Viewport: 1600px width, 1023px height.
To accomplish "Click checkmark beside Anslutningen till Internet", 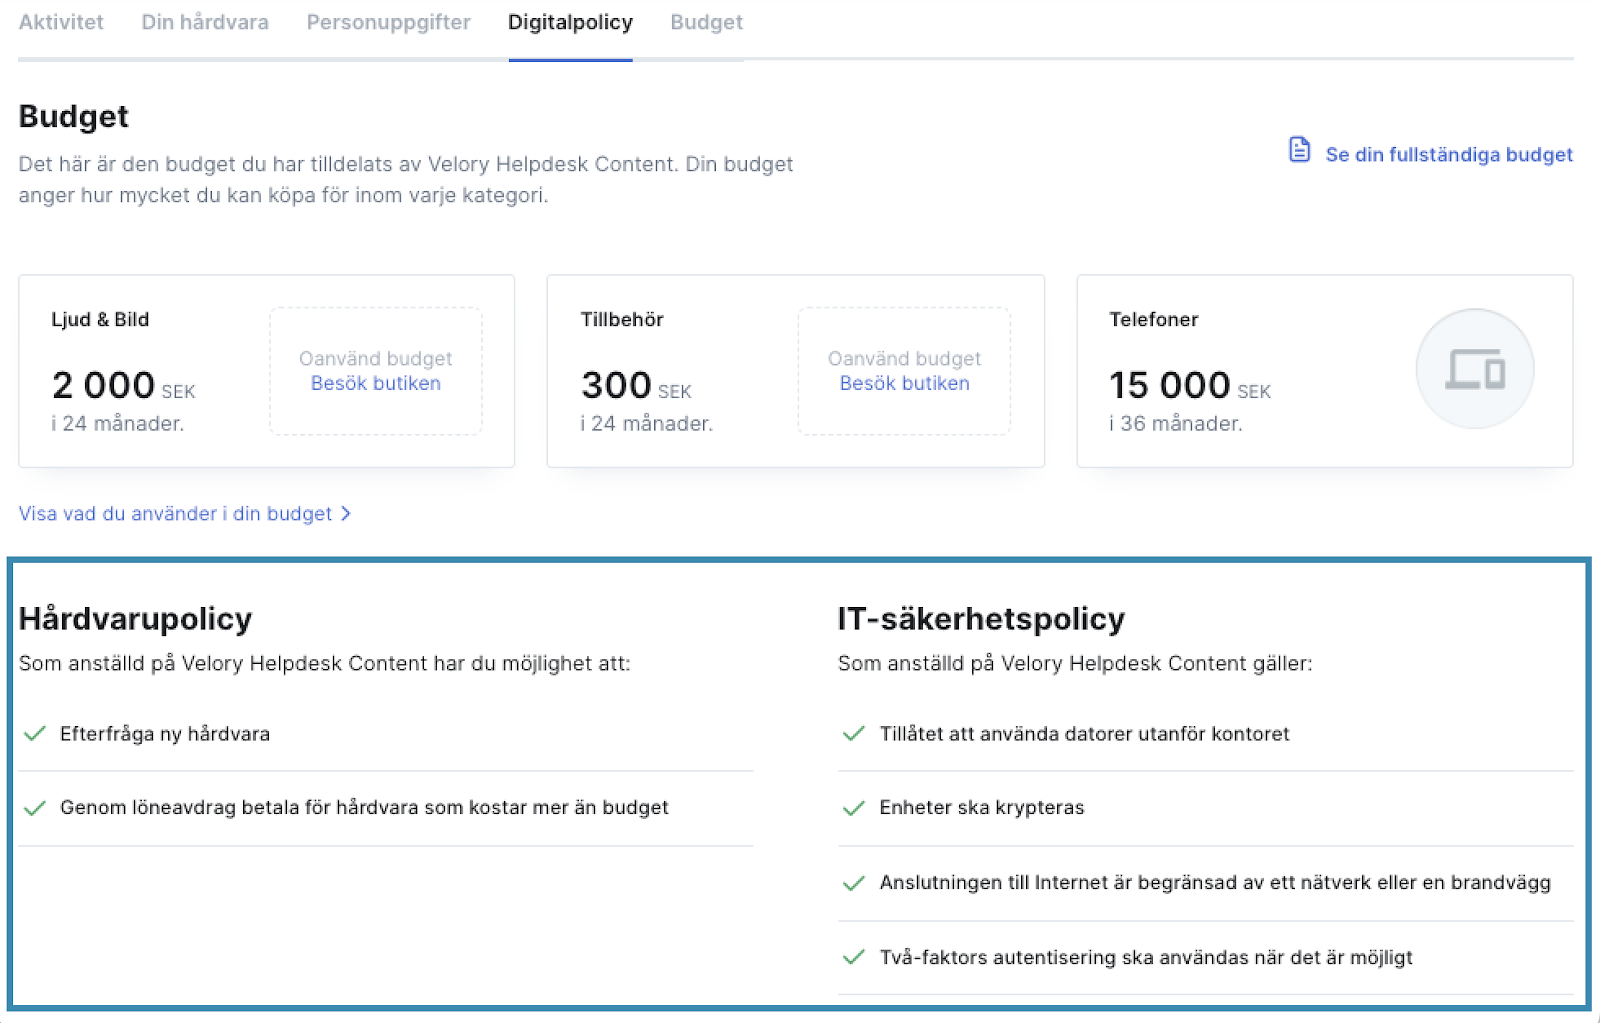I will pos(854,883).
